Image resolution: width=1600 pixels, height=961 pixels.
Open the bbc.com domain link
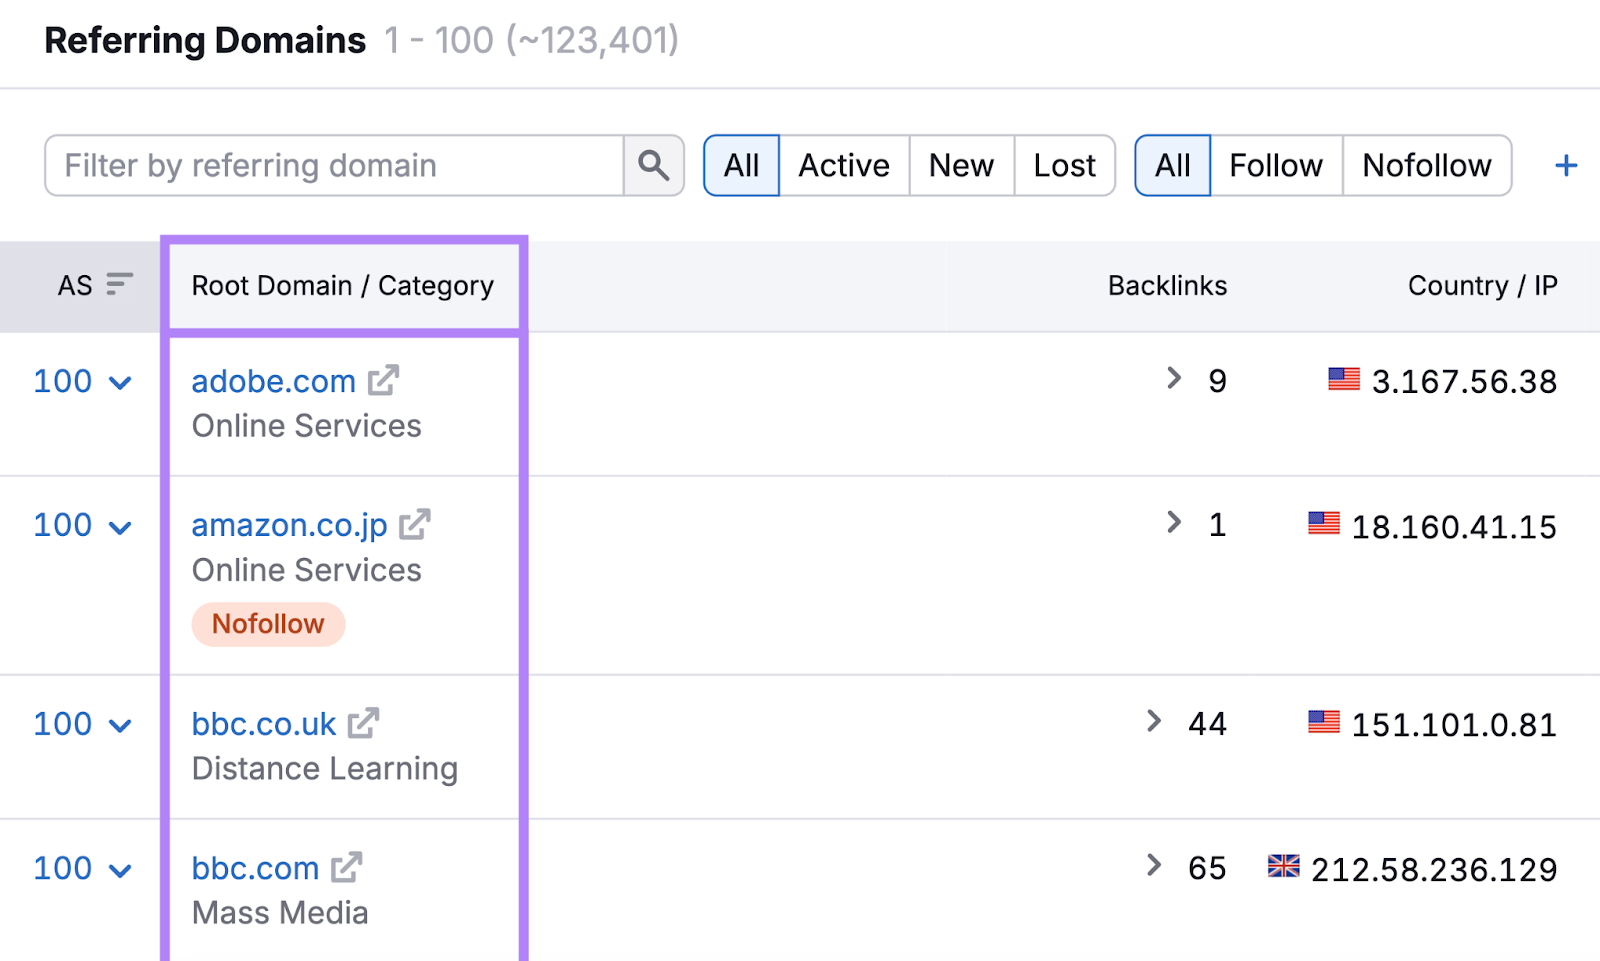[x=255, y=868]
